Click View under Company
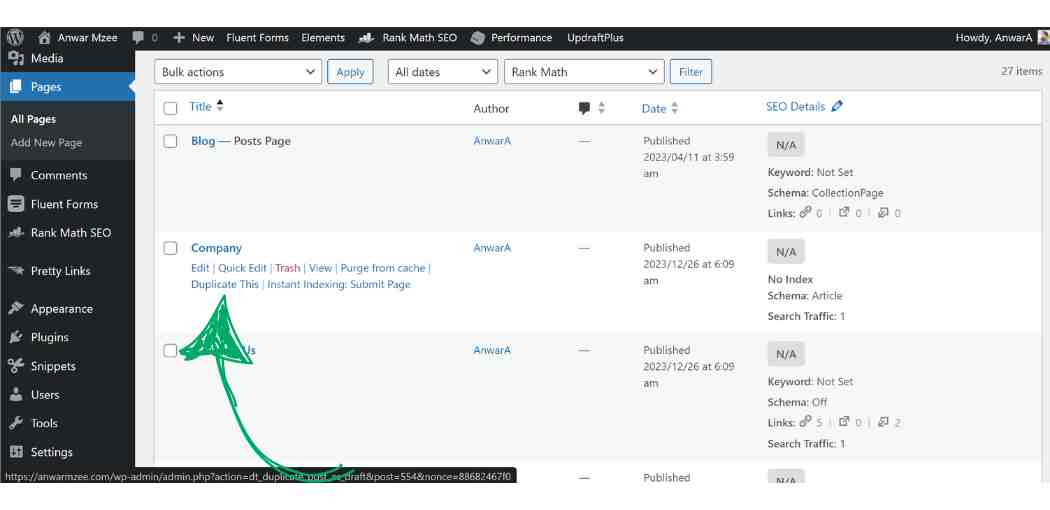The width and height of the screenshot is (1050, 510). pyautogui.click(x=320, y=268)
